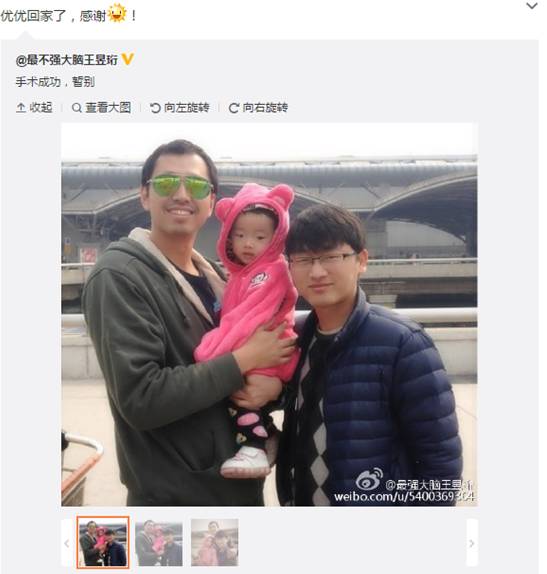Rotate the image right with 向右旋转
The height and width of the screenshot is (574, 547).
coord(265,108)
